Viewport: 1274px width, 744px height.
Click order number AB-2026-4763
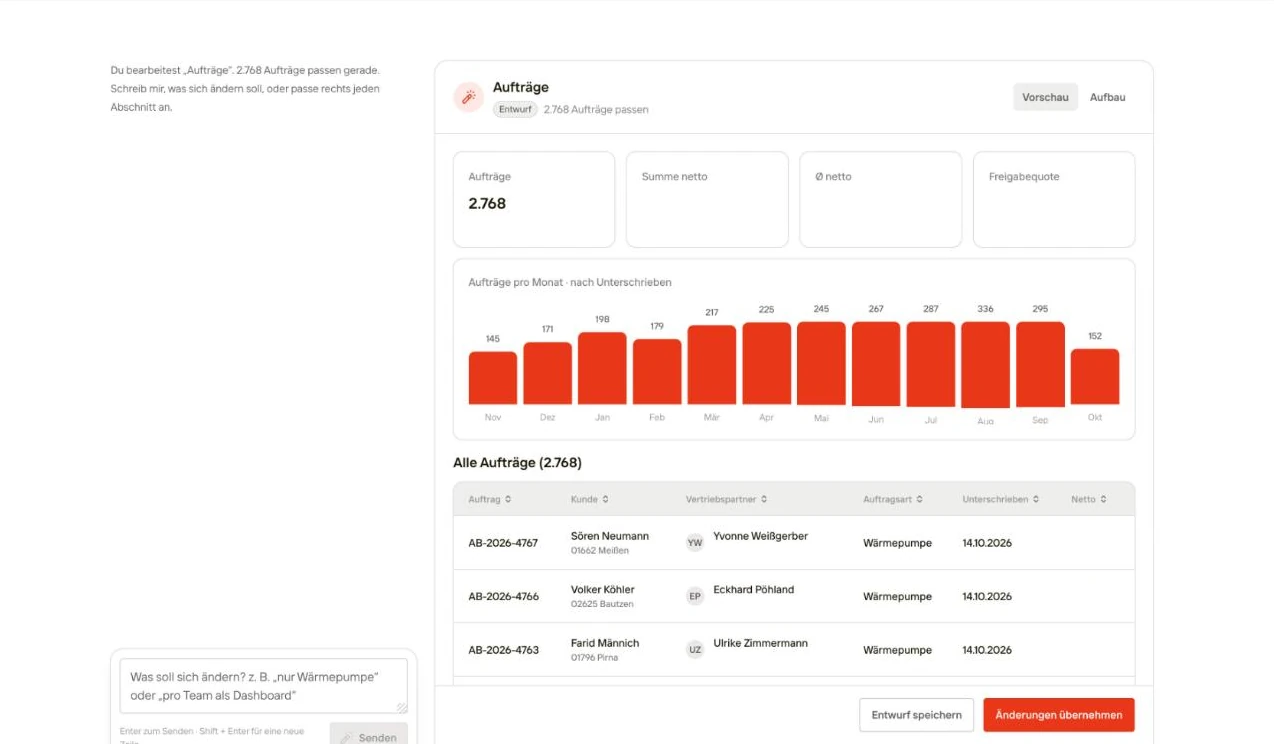point(503,650)
